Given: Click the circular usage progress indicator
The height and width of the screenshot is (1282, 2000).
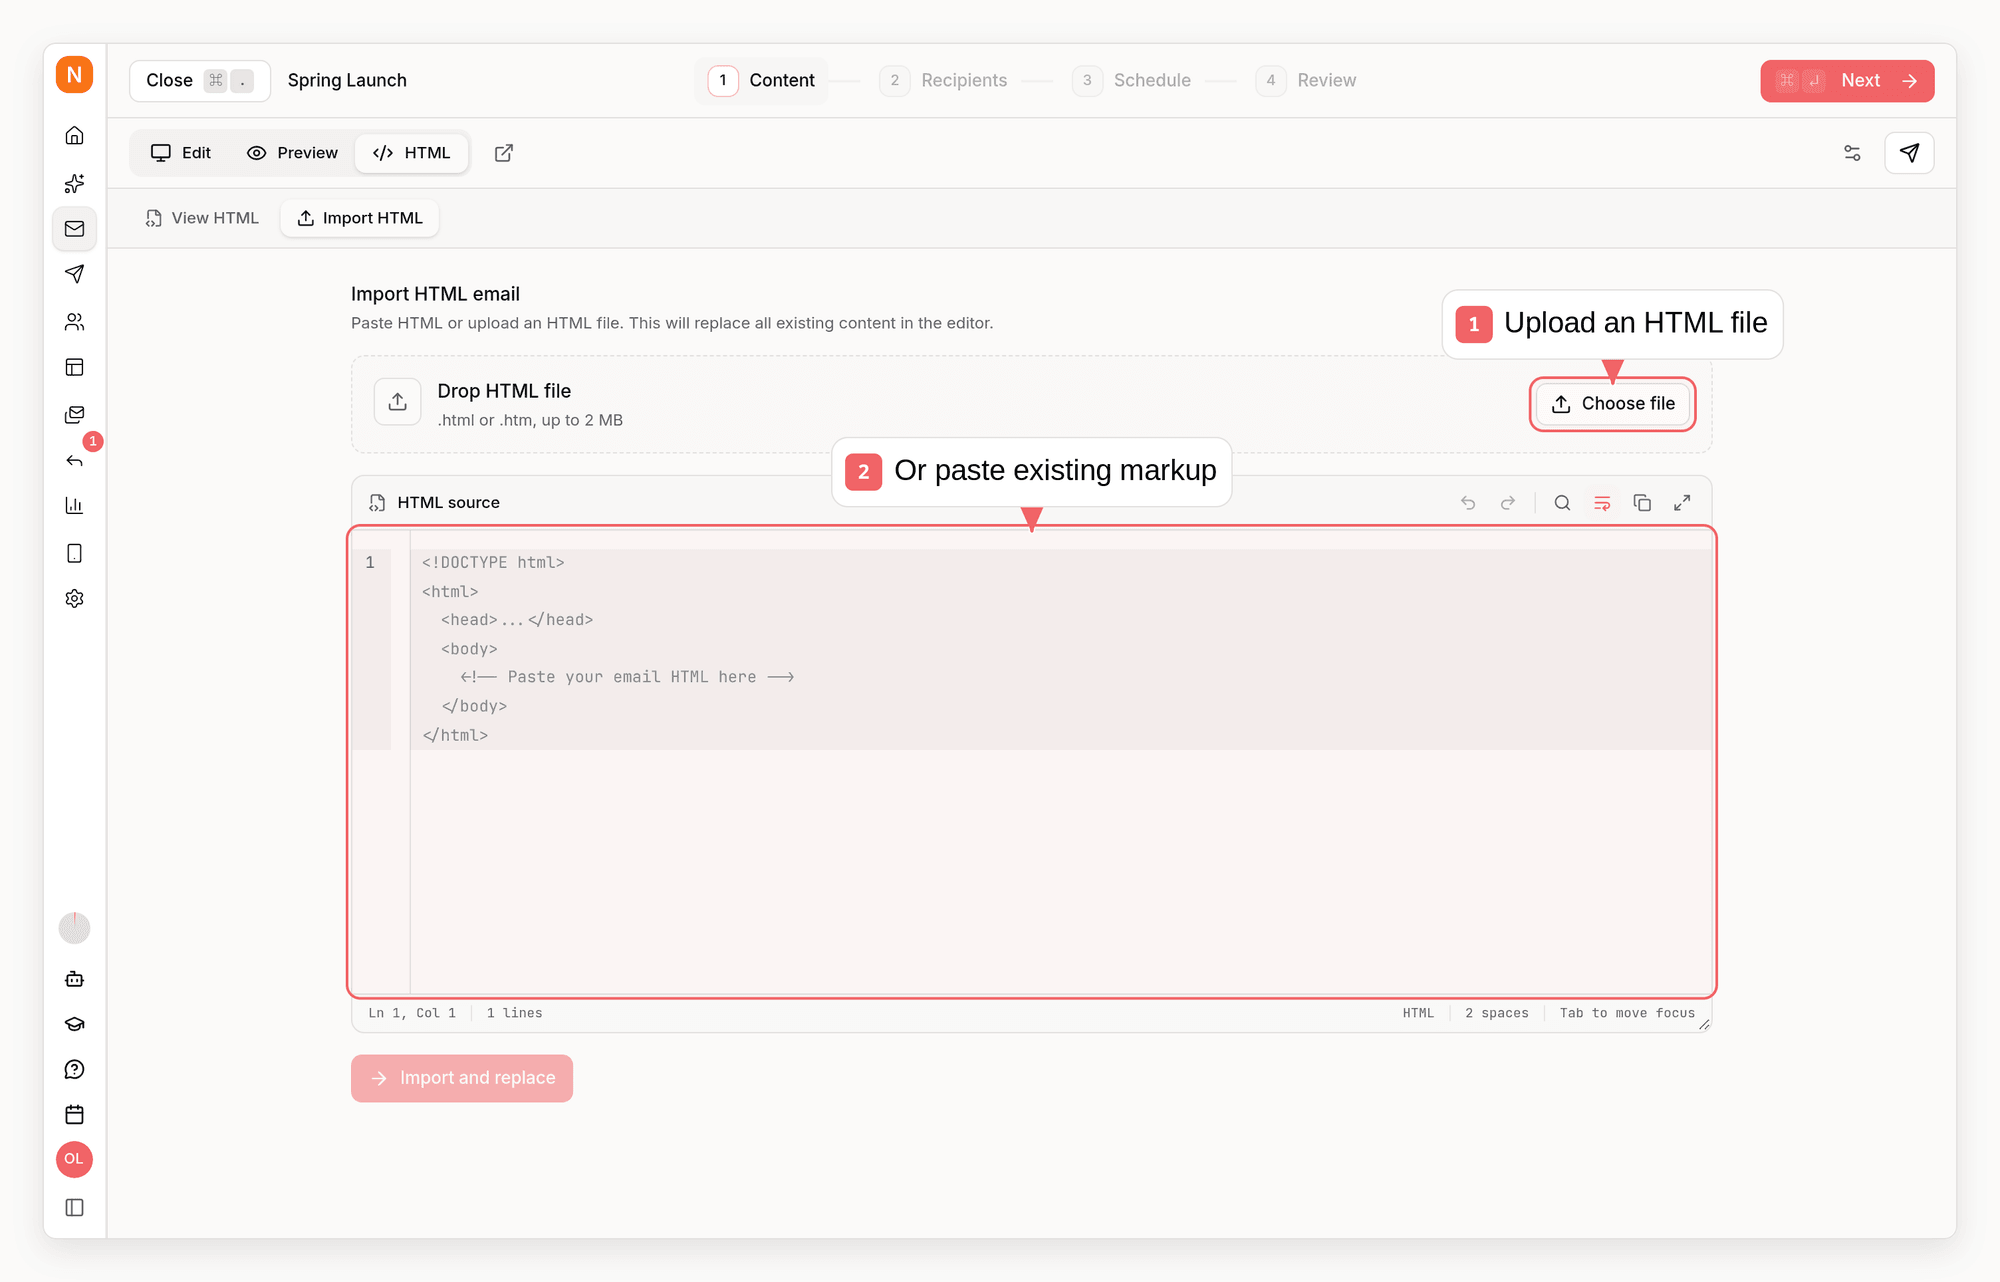Looking at the screenshot, I should click(x=74, y=928).
